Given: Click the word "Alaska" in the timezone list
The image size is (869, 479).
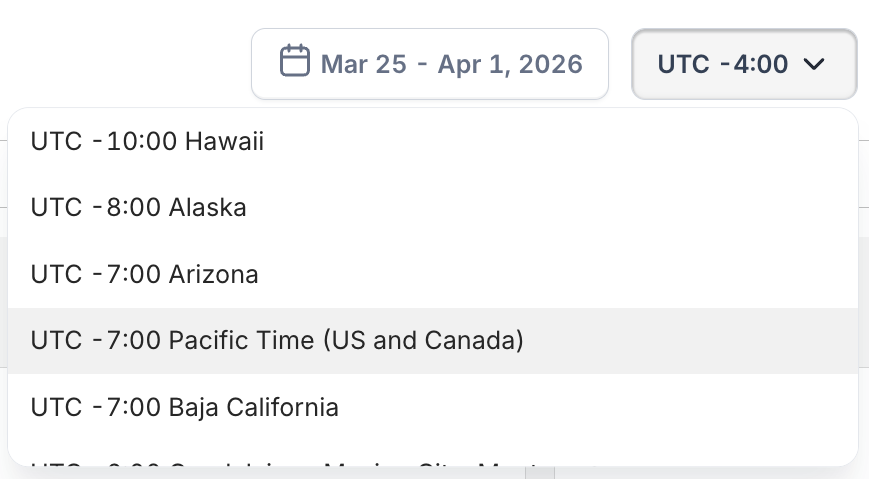Looking at the screenshot, I should point(208,208).
